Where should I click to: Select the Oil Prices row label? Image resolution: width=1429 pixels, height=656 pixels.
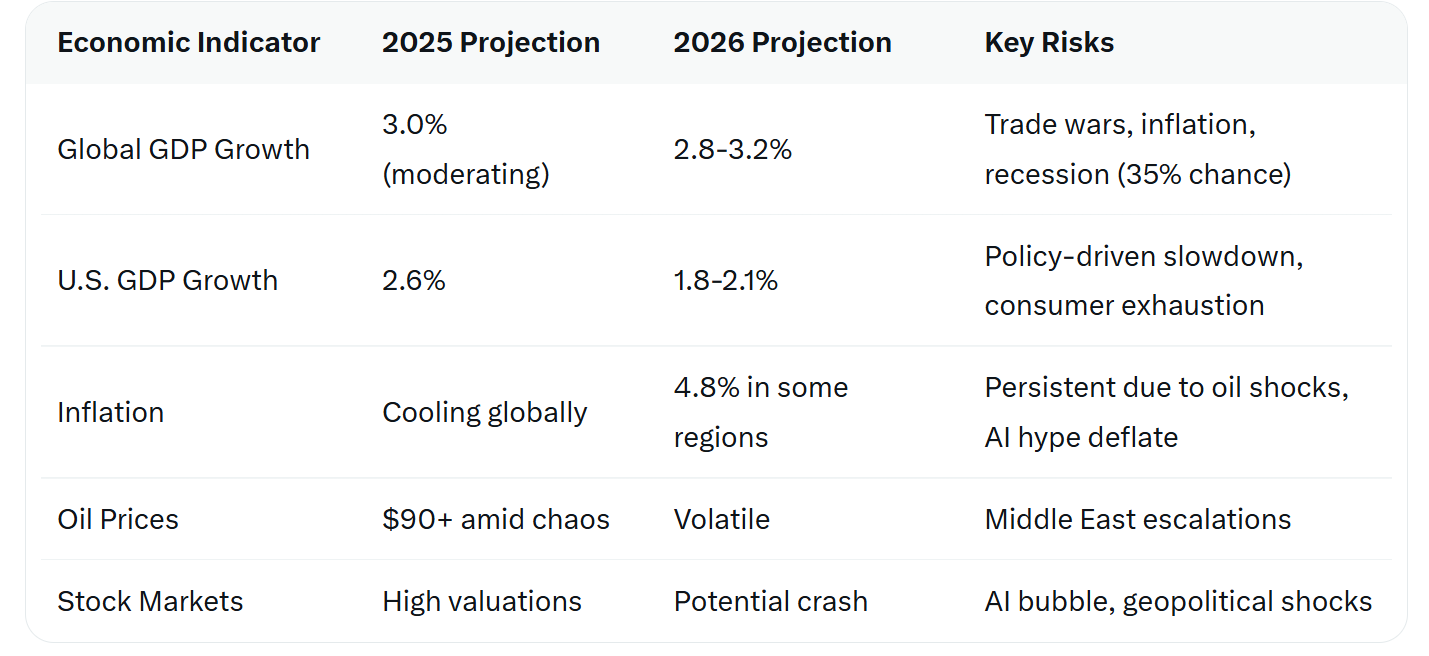(x=118, y=520)
